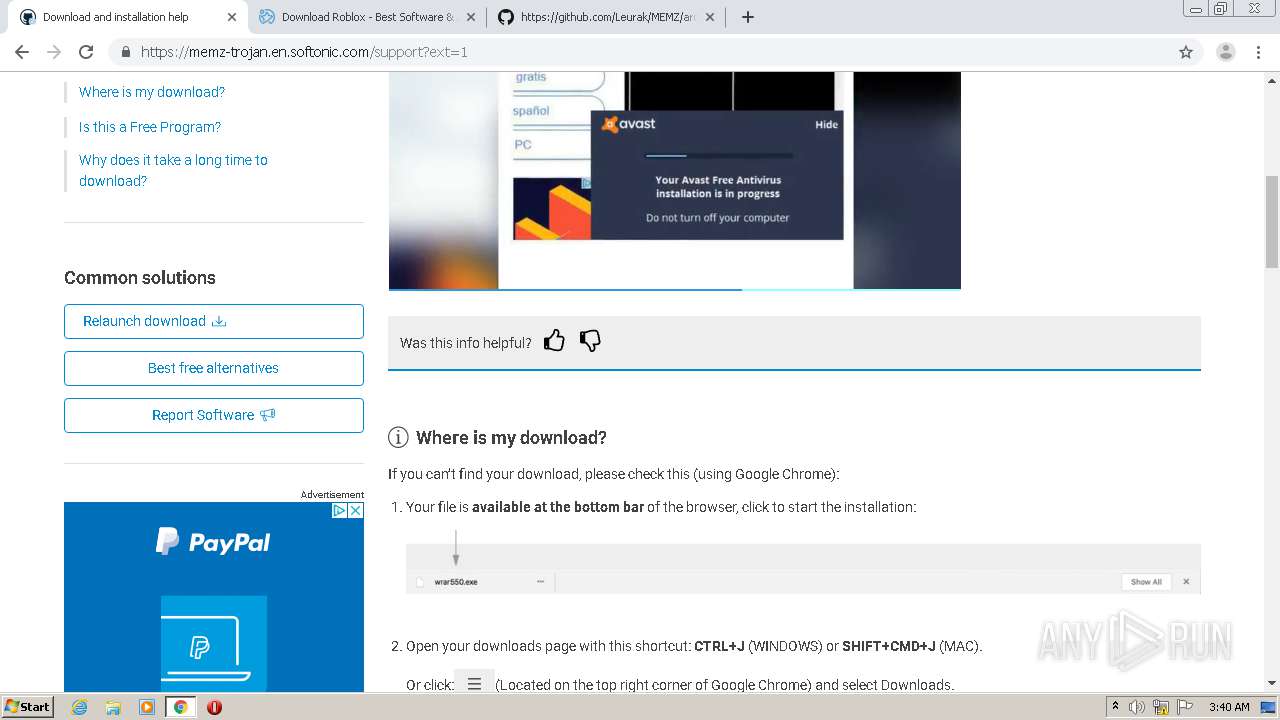Open the Action Center flag icon
Viewport: 1280px width, 720px height.
click(1187, 707)
